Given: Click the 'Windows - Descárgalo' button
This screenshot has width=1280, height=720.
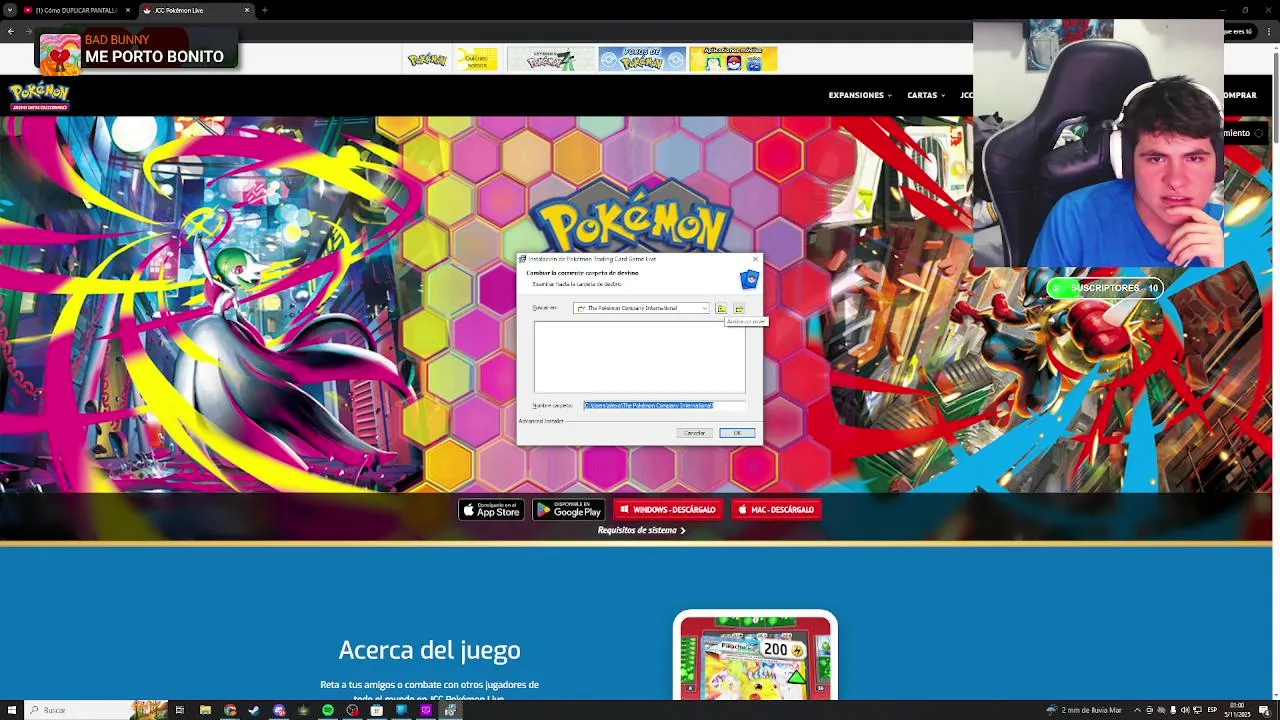Looking at the screenshot, I should (667, 510).
